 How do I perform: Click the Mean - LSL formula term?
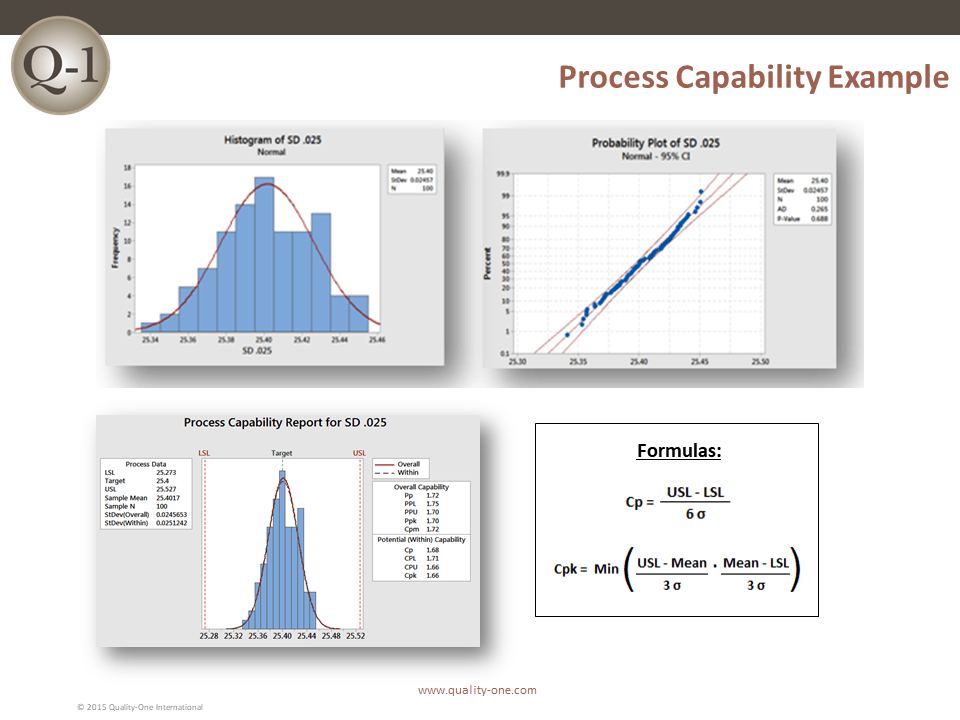click(x=756, y=563)
